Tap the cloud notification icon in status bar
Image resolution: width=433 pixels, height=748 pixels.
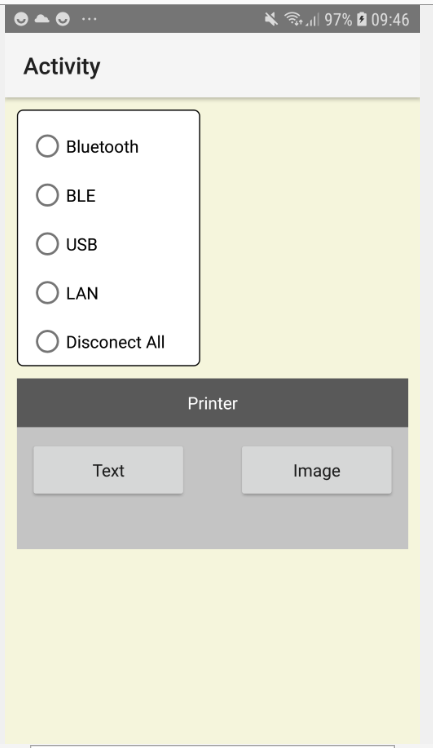[x=42, y=19]
